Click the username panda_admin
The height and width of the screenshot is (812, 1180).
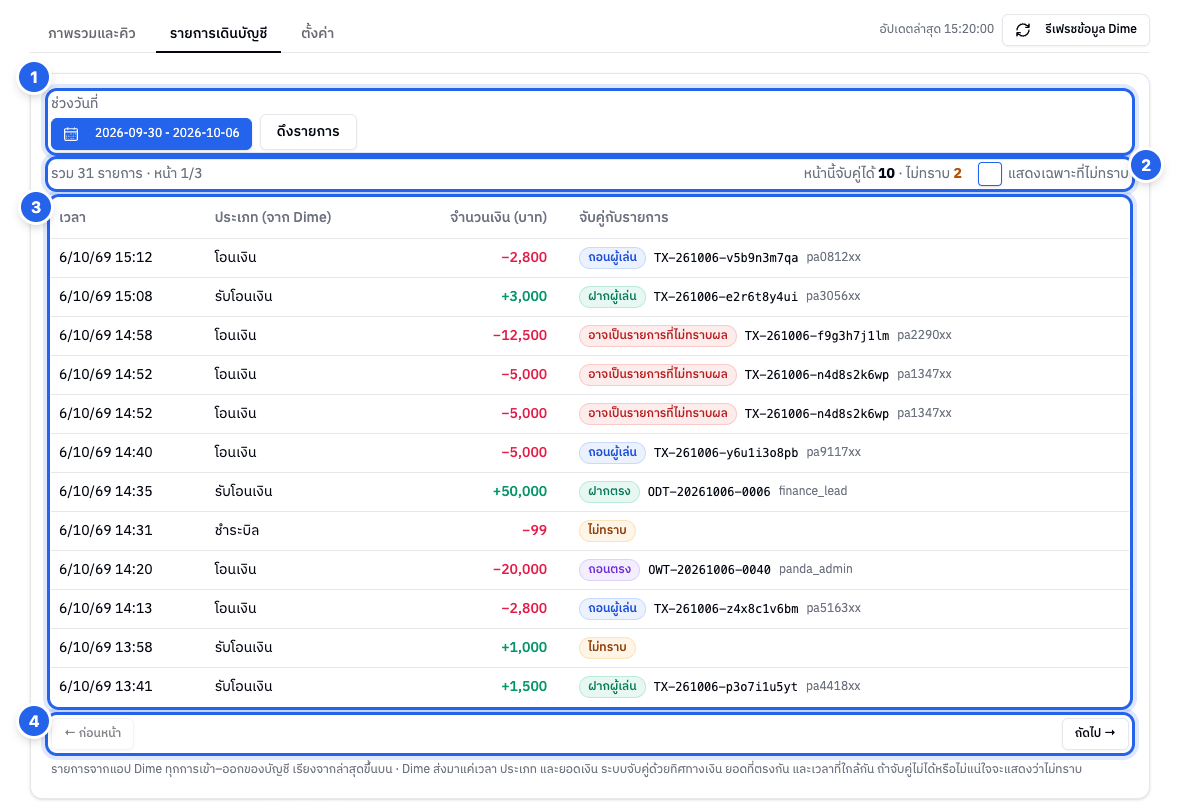coord(816,570)
